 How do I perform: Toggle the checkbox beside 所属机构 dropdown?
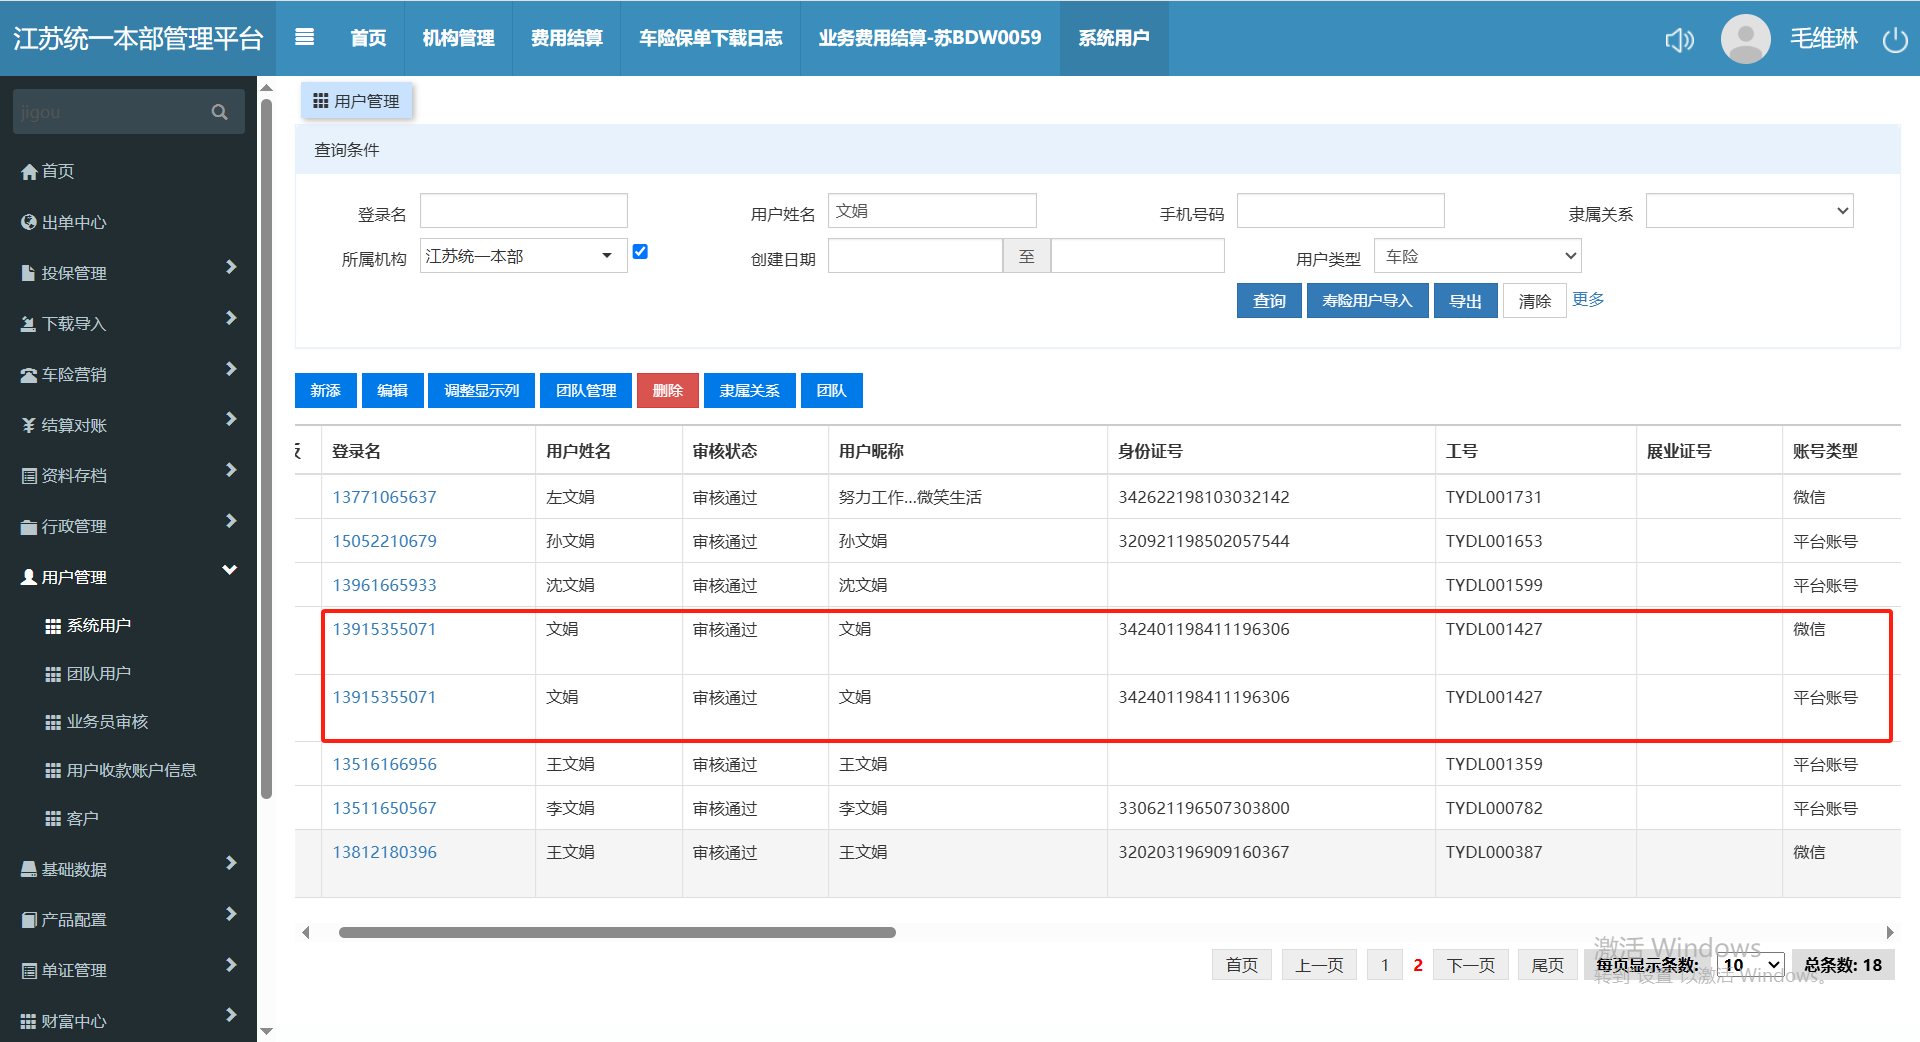640,252
